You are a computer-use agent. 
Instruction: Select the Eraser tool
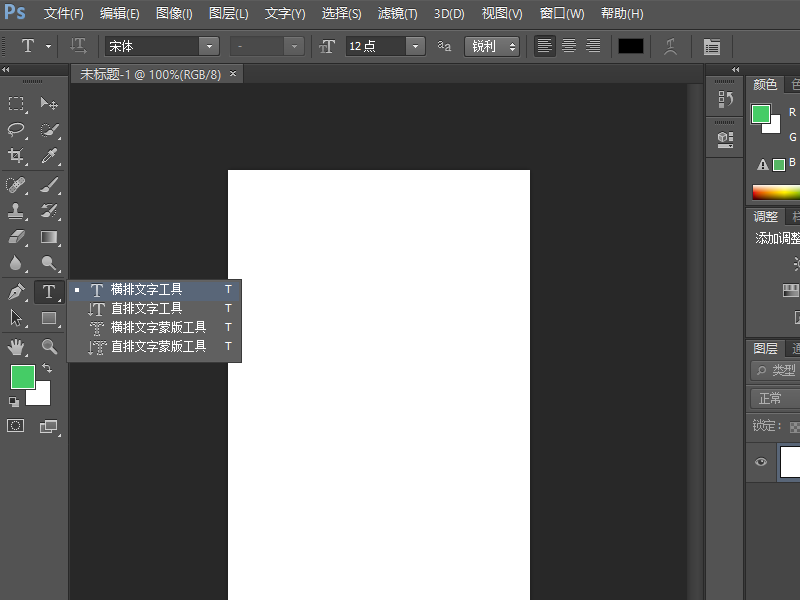(16, 237)
